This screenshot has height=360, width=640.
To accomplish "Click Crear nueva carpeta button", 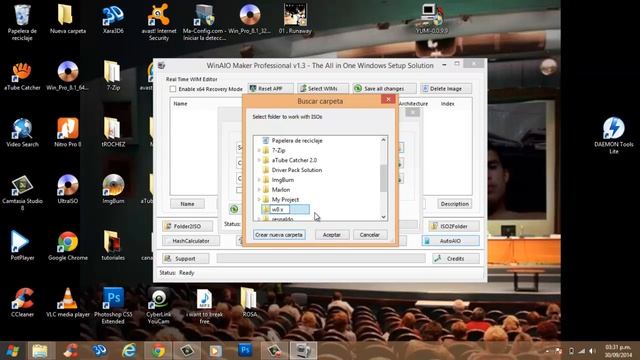I will click(279, 235).
